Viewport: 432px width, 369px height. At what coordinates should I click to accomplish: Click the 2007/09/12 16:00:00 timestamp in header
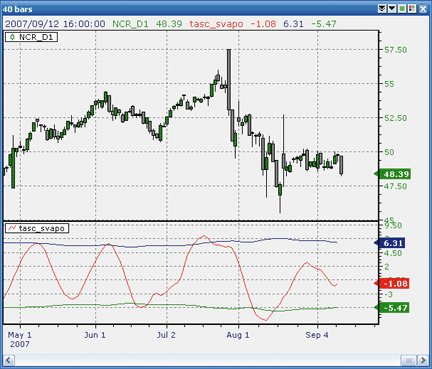point(55,24)
